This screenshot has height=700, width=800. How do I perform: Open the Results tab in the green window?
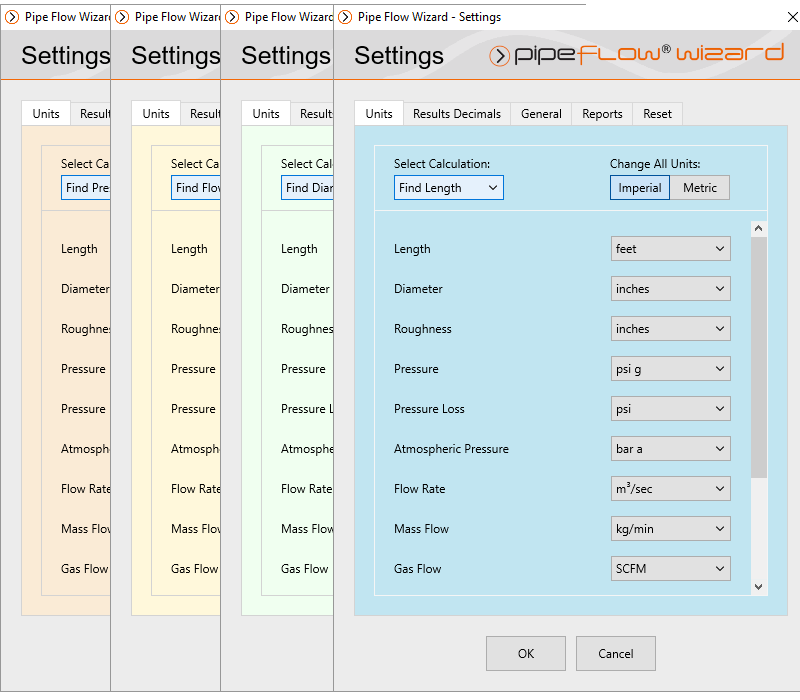[312, 114]
